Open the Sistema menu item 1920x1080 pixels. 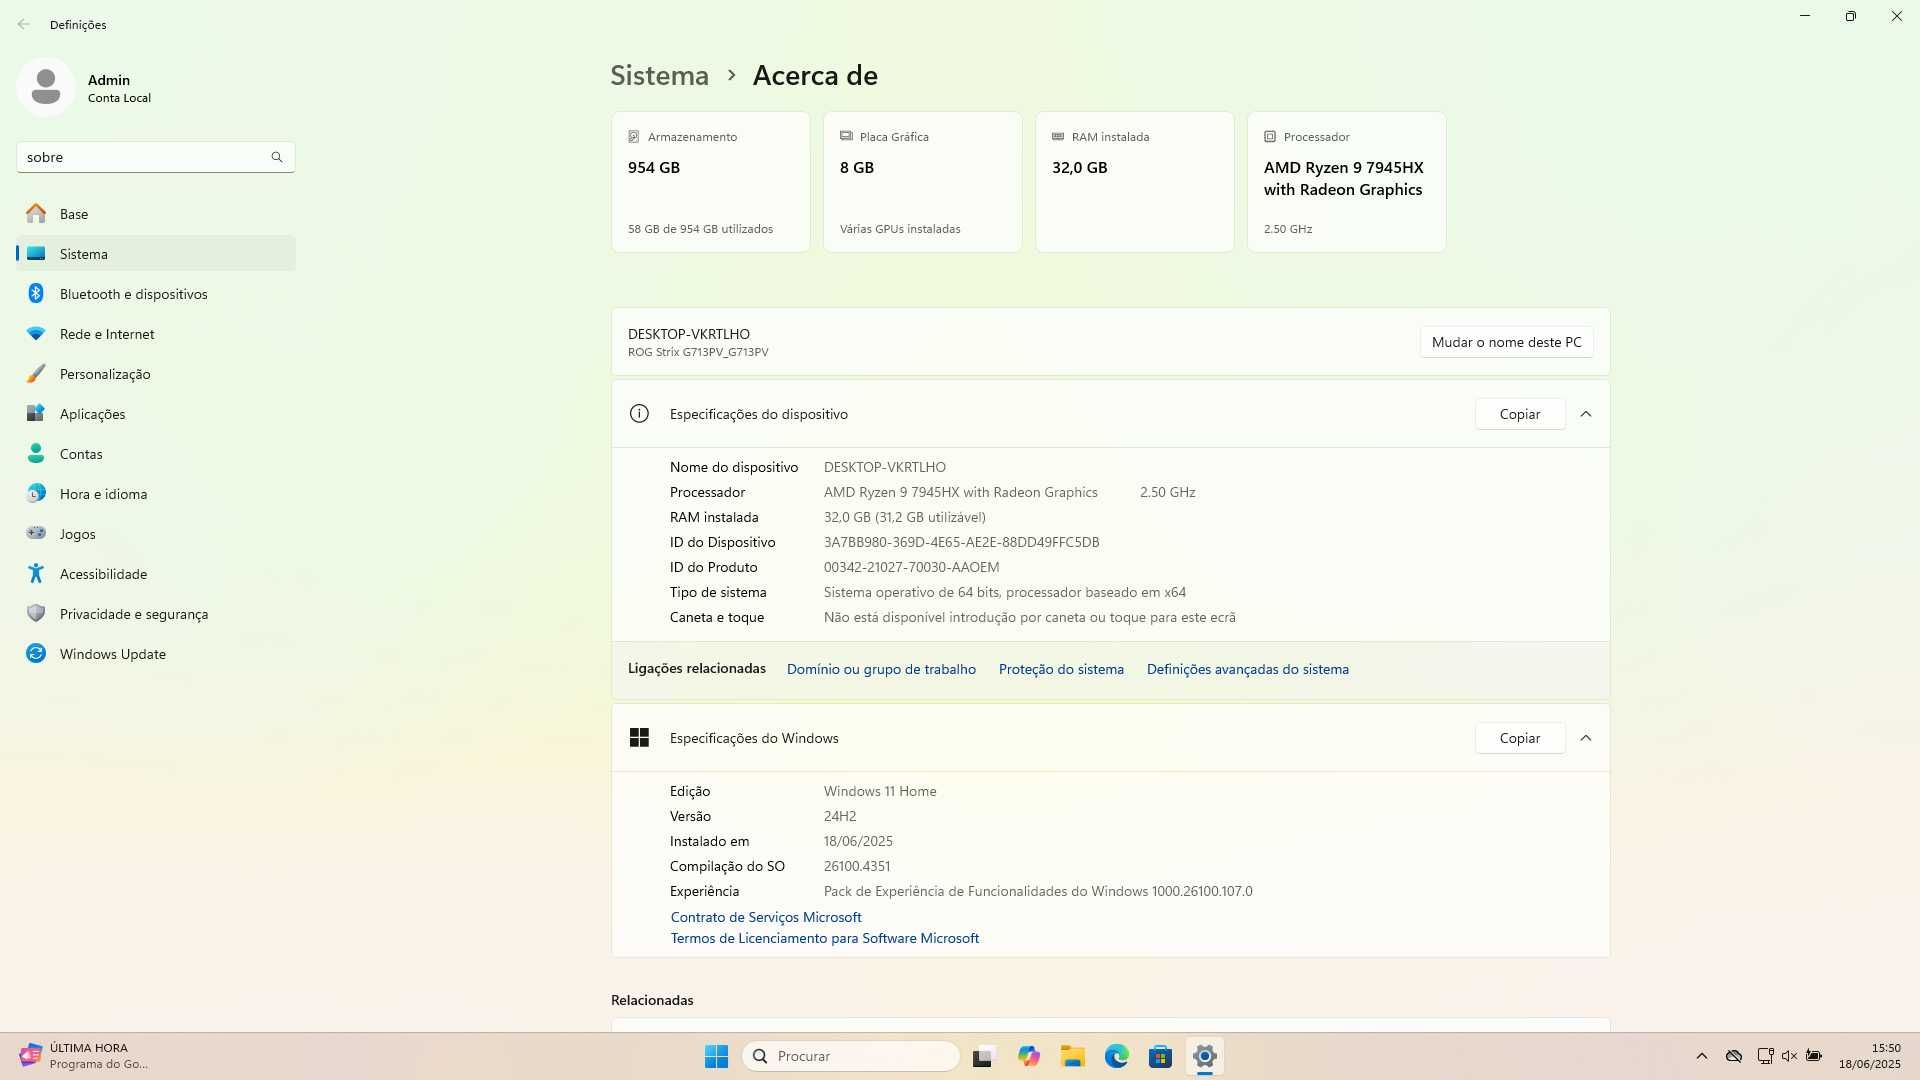[x=156, y=253]
